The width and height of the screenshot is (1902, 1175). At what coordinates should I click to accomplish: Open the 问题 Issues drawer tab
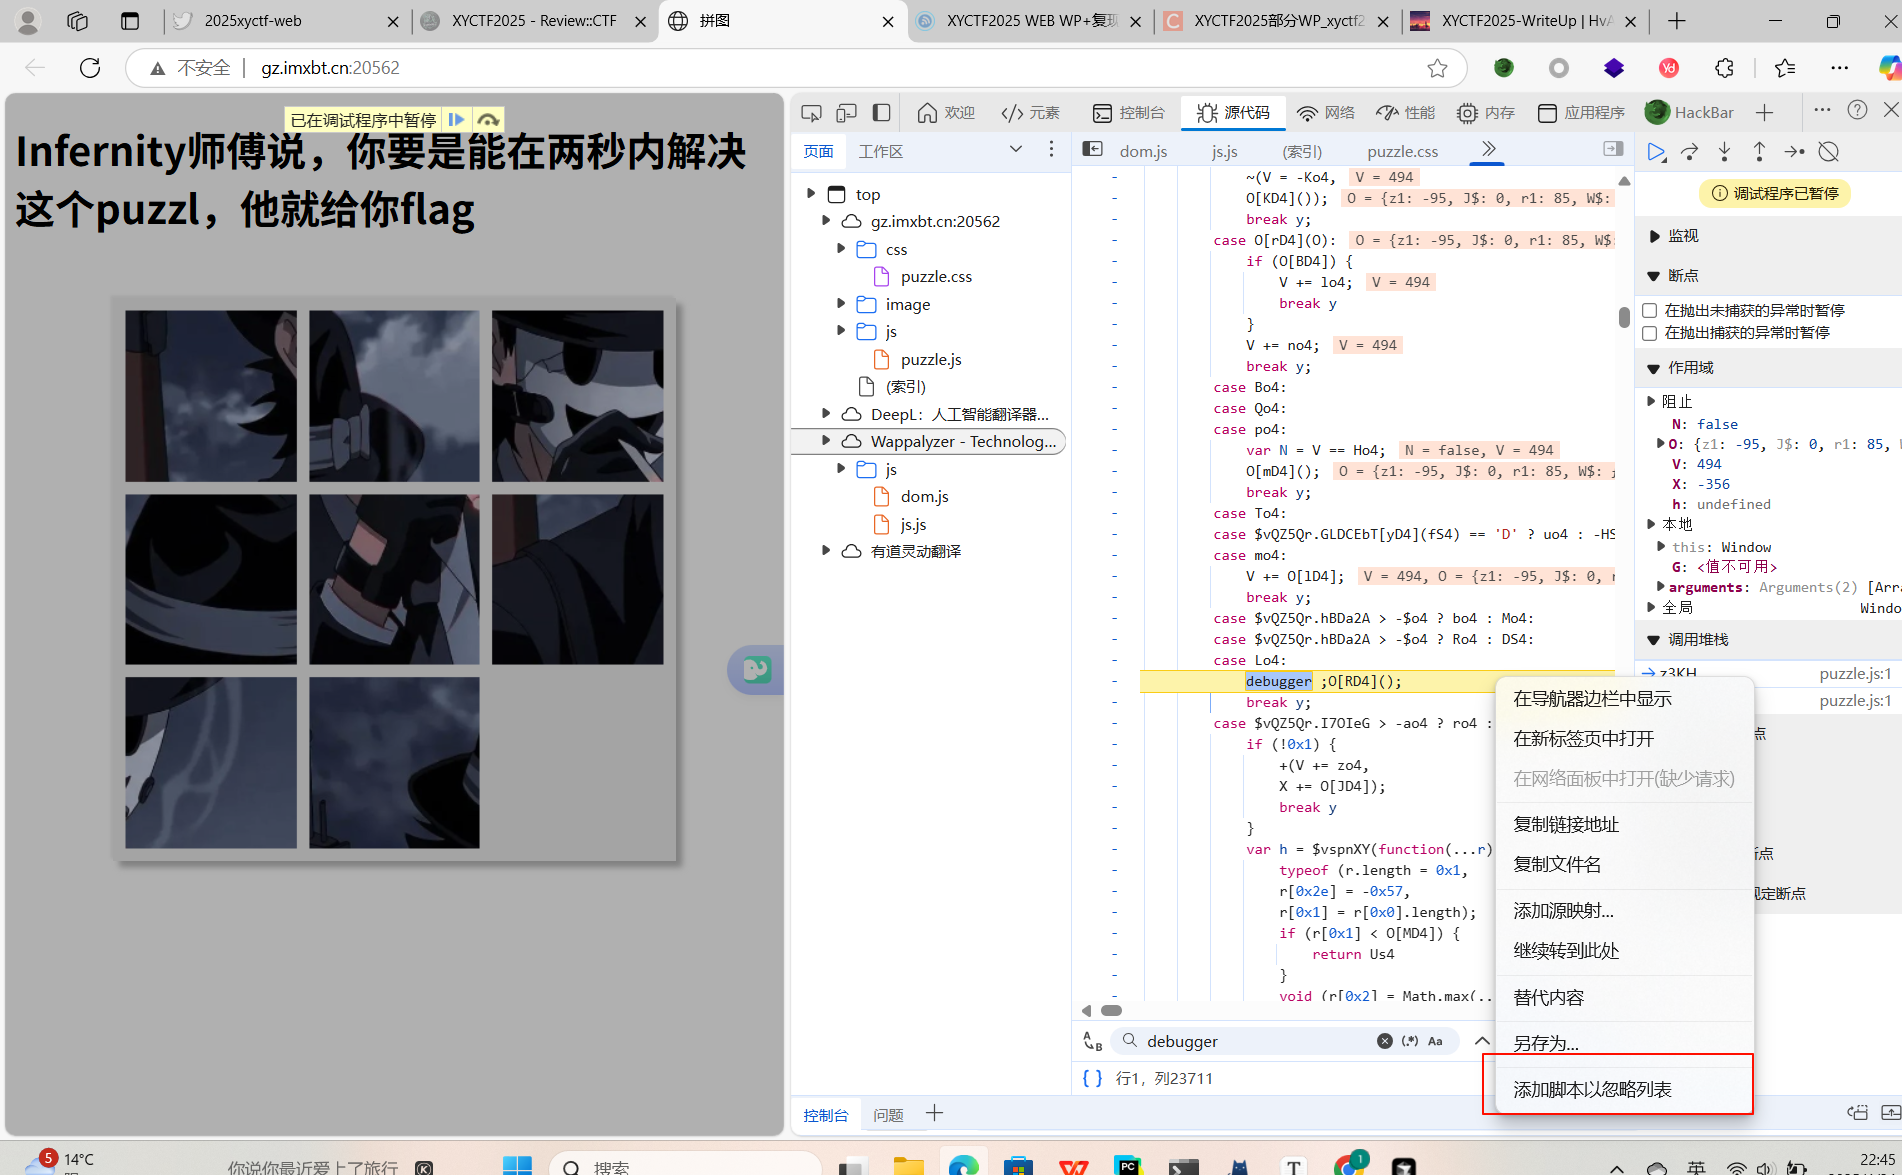point(888,1115)
